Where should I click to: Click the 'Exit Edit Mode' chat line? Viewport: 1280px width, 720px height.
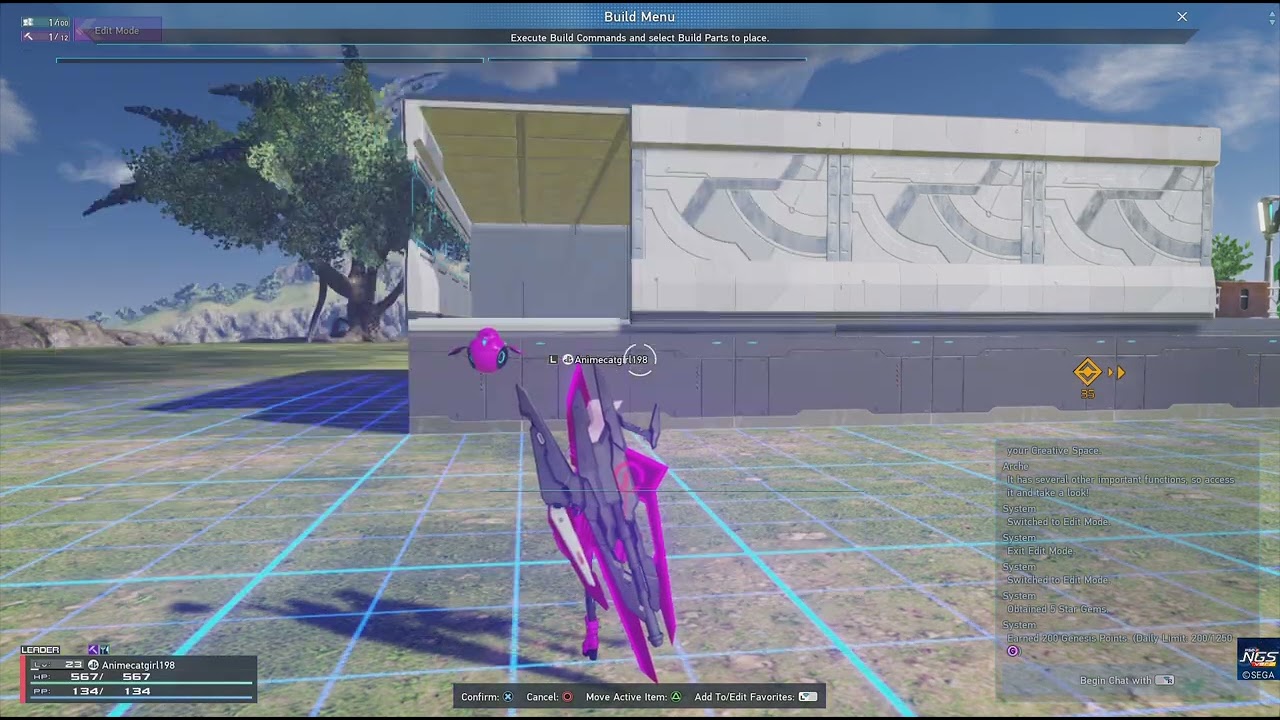(x=1040, y=551)
